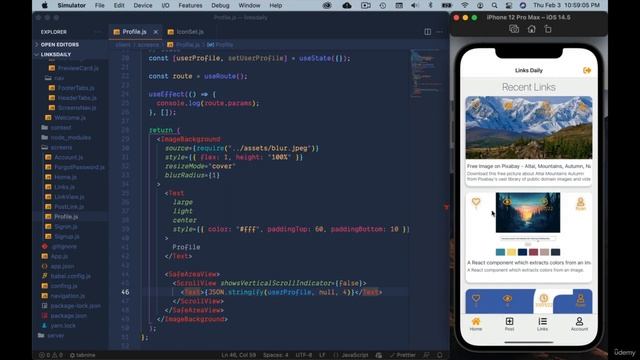Like the React color extractor link card

[476, 202]
